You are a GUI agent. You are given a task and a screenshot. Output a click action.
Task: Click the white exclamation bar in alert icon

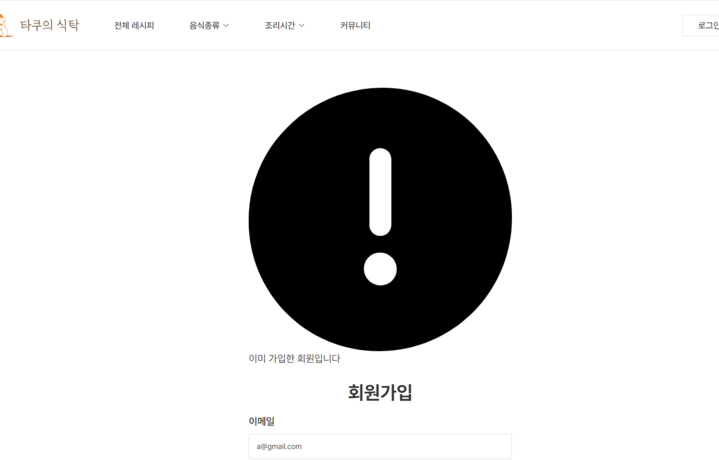click(x=380, y=192)
